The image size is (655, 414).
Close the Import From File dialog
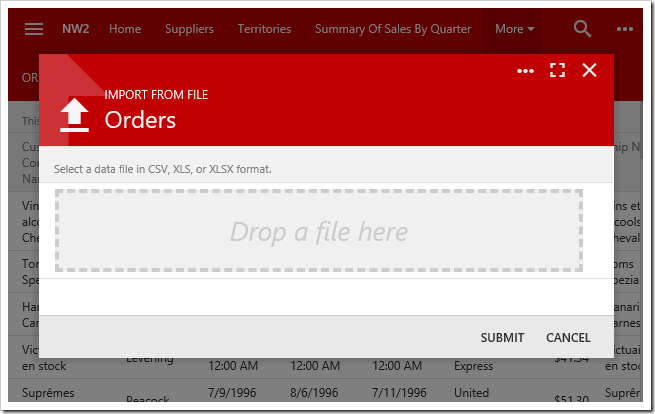click(589, 70)
